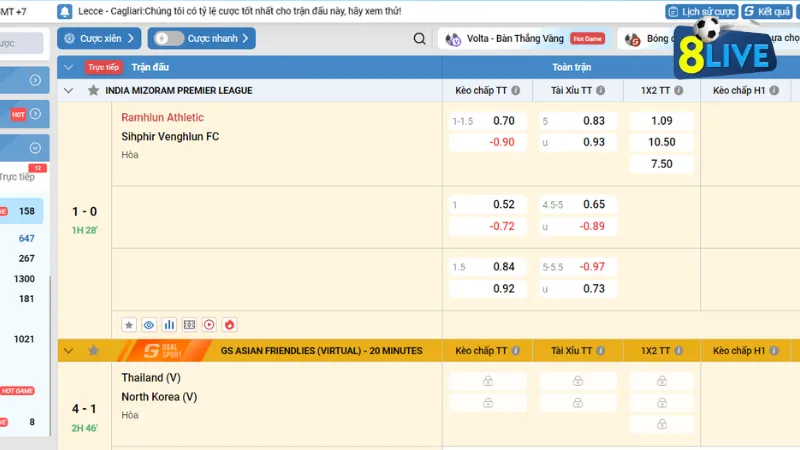Play the live stream video icon

pyautogui.click(x=209, y=325)
